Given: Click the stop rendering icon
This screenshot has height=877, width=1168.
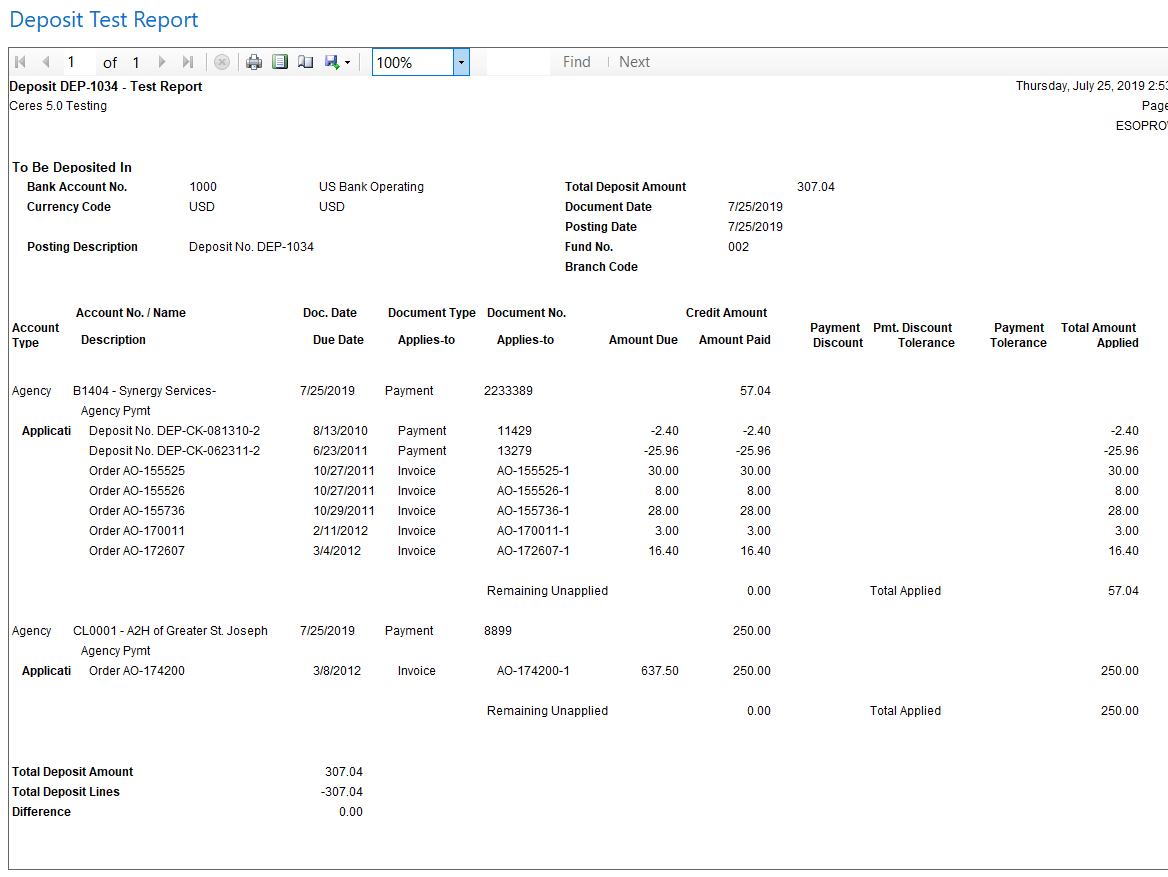Looking at the screenshot, I should pyautogui.click(x=222, y=62).
